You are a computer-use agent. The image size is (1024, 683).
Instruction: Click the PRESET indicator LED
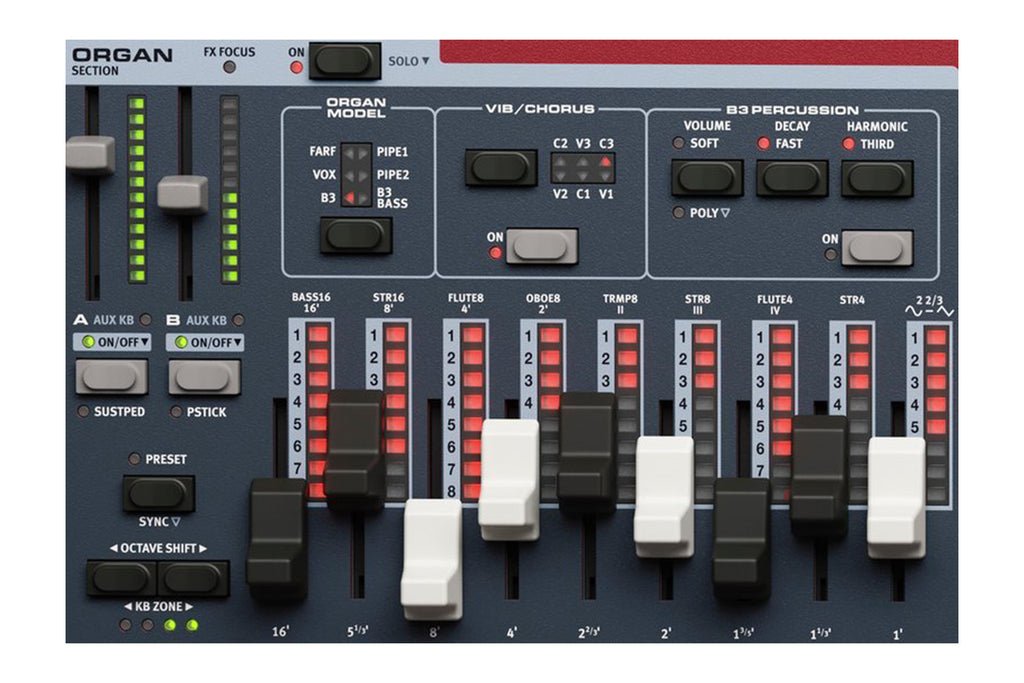135,458
